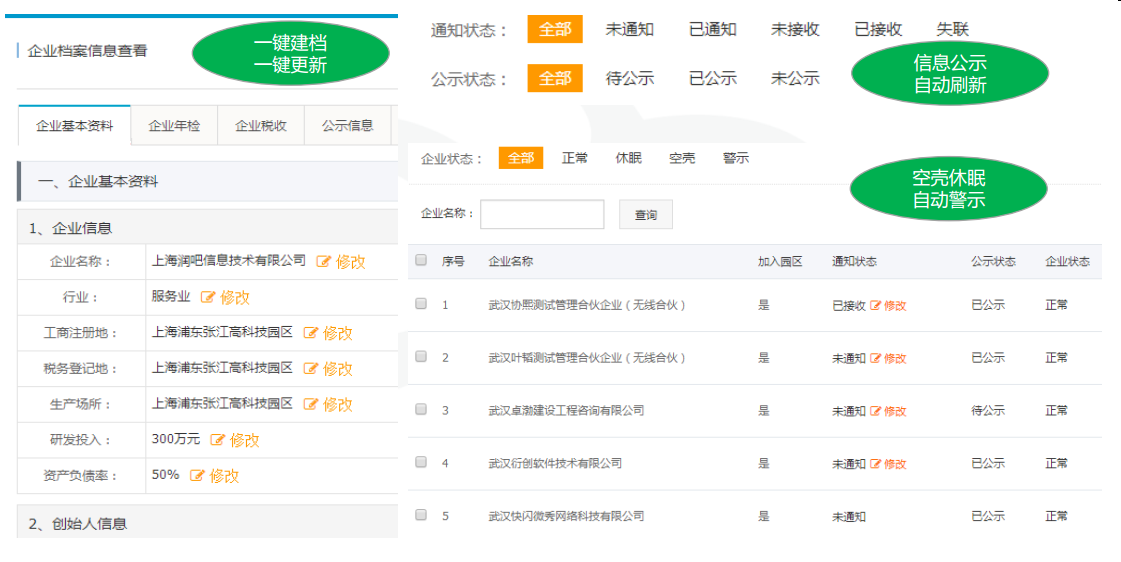Select 失联 under 通知状态 filter
Image resolution: width=1121 pixels, height=562 pixels.
click(x=952, y=30)
